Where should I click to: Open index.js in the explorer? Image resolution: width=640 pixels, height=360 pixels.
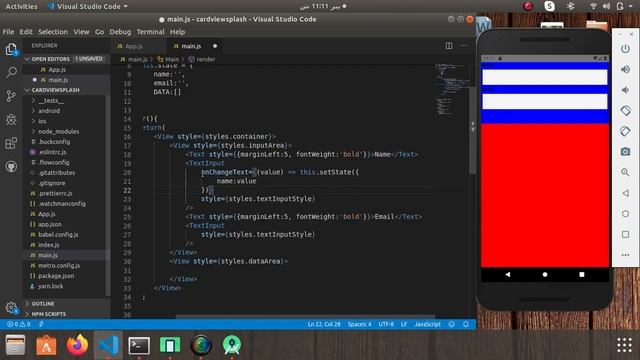(x=49, y=245)
